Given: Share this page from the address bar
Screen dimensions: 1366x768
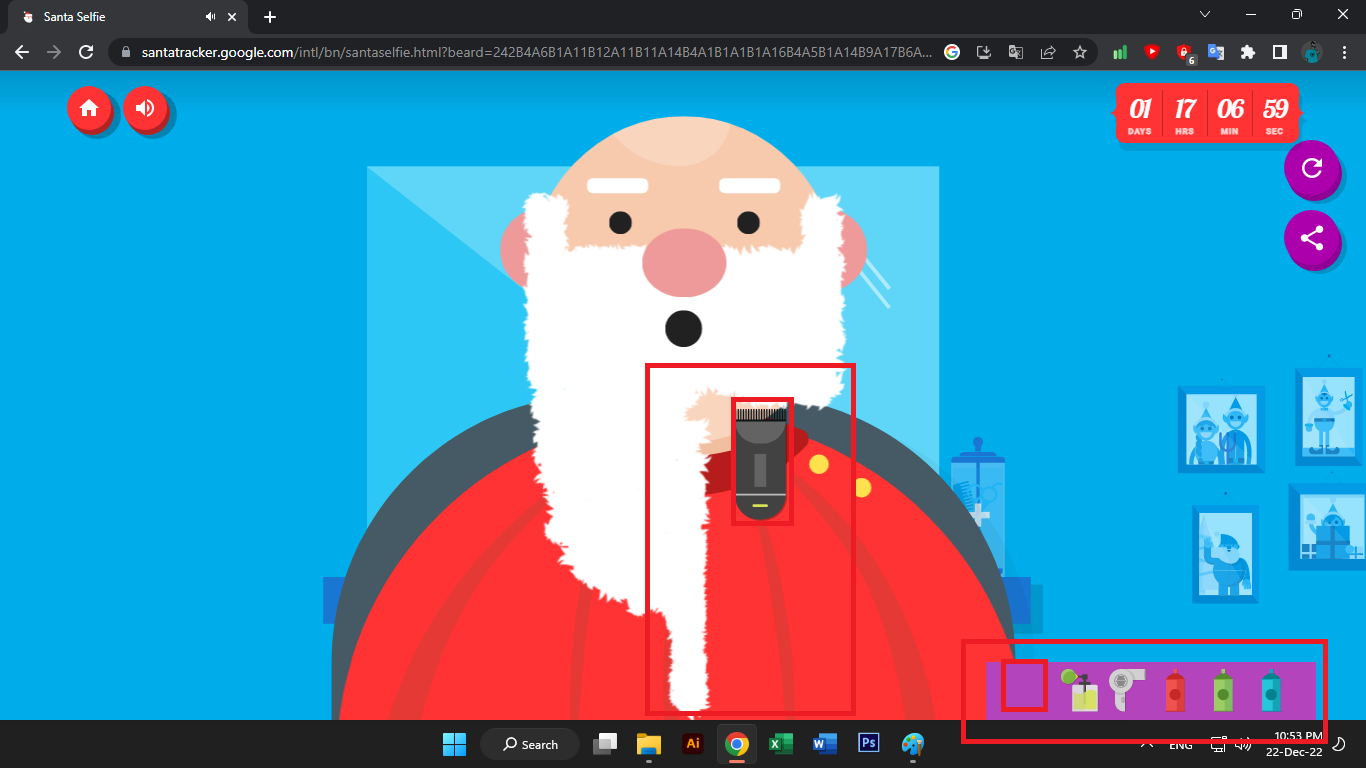Looking at the screenshot, I should pos(1048,52).
